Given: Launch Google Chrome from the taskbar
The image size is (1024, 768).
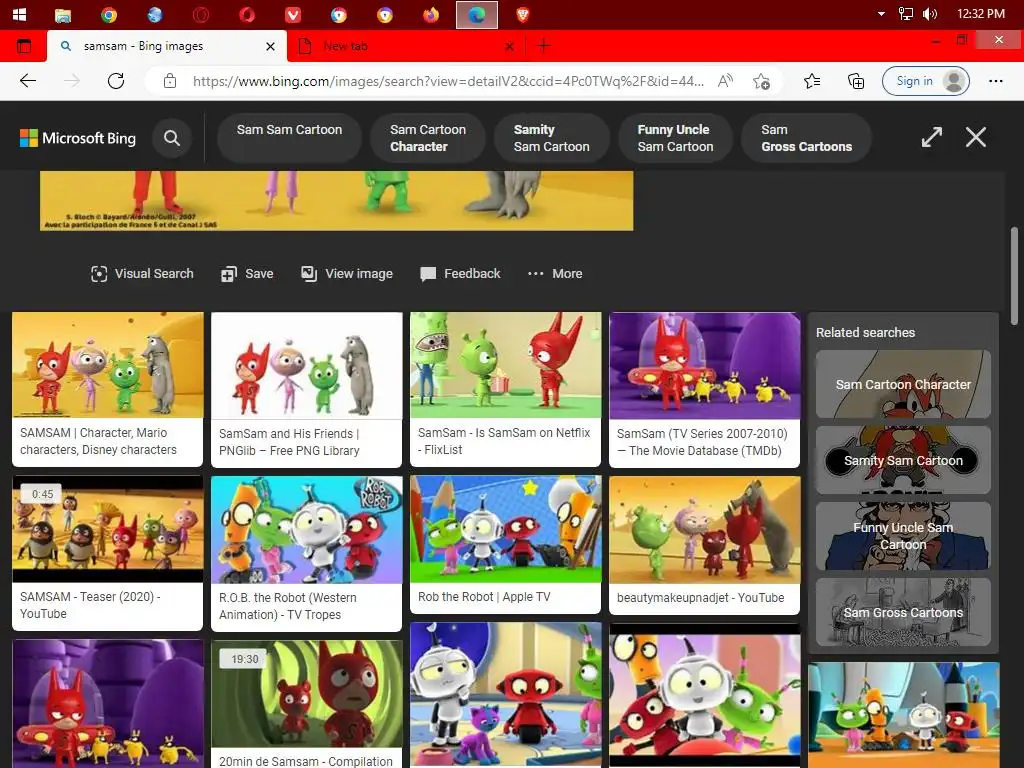Looking at the screenshot, I should 109,14.
